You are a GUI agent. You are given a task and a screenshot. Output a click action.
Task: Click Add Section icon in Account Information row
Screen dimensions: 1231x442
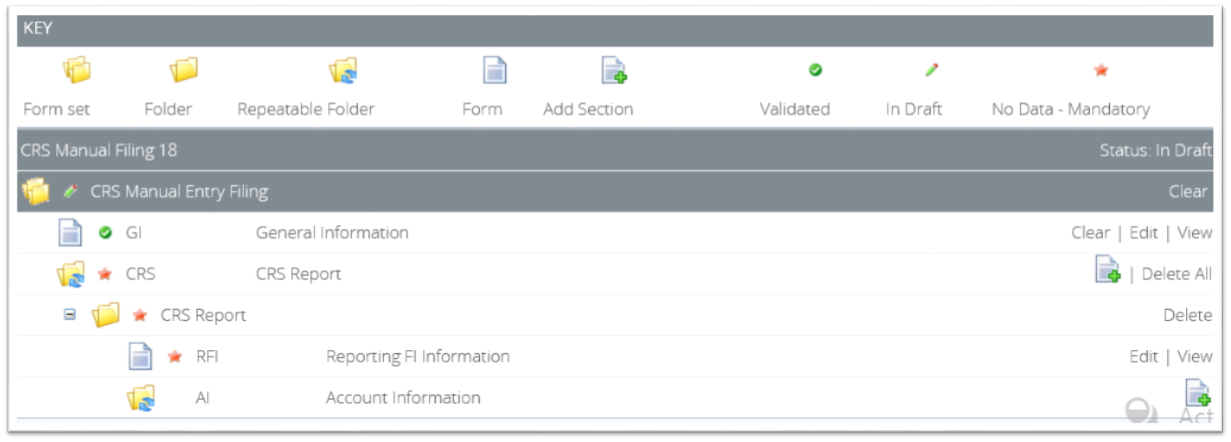tap(1197, 394)
